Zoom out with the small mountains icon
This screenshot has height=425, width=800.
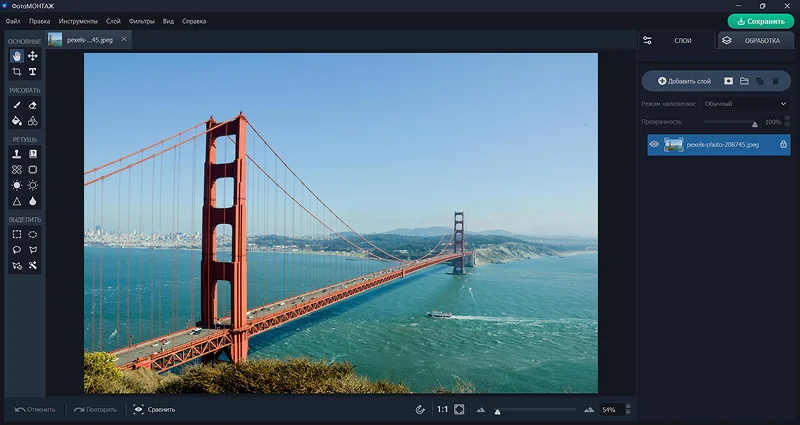click(x=481, y=409)
